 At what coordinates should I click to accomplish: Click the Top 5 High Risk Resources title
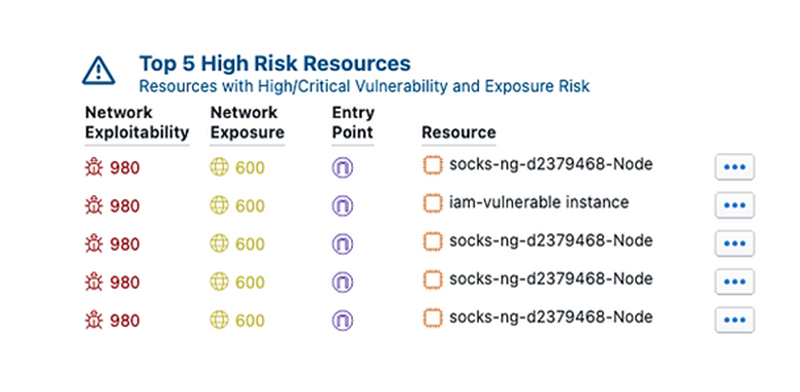[x=275, y=64]
